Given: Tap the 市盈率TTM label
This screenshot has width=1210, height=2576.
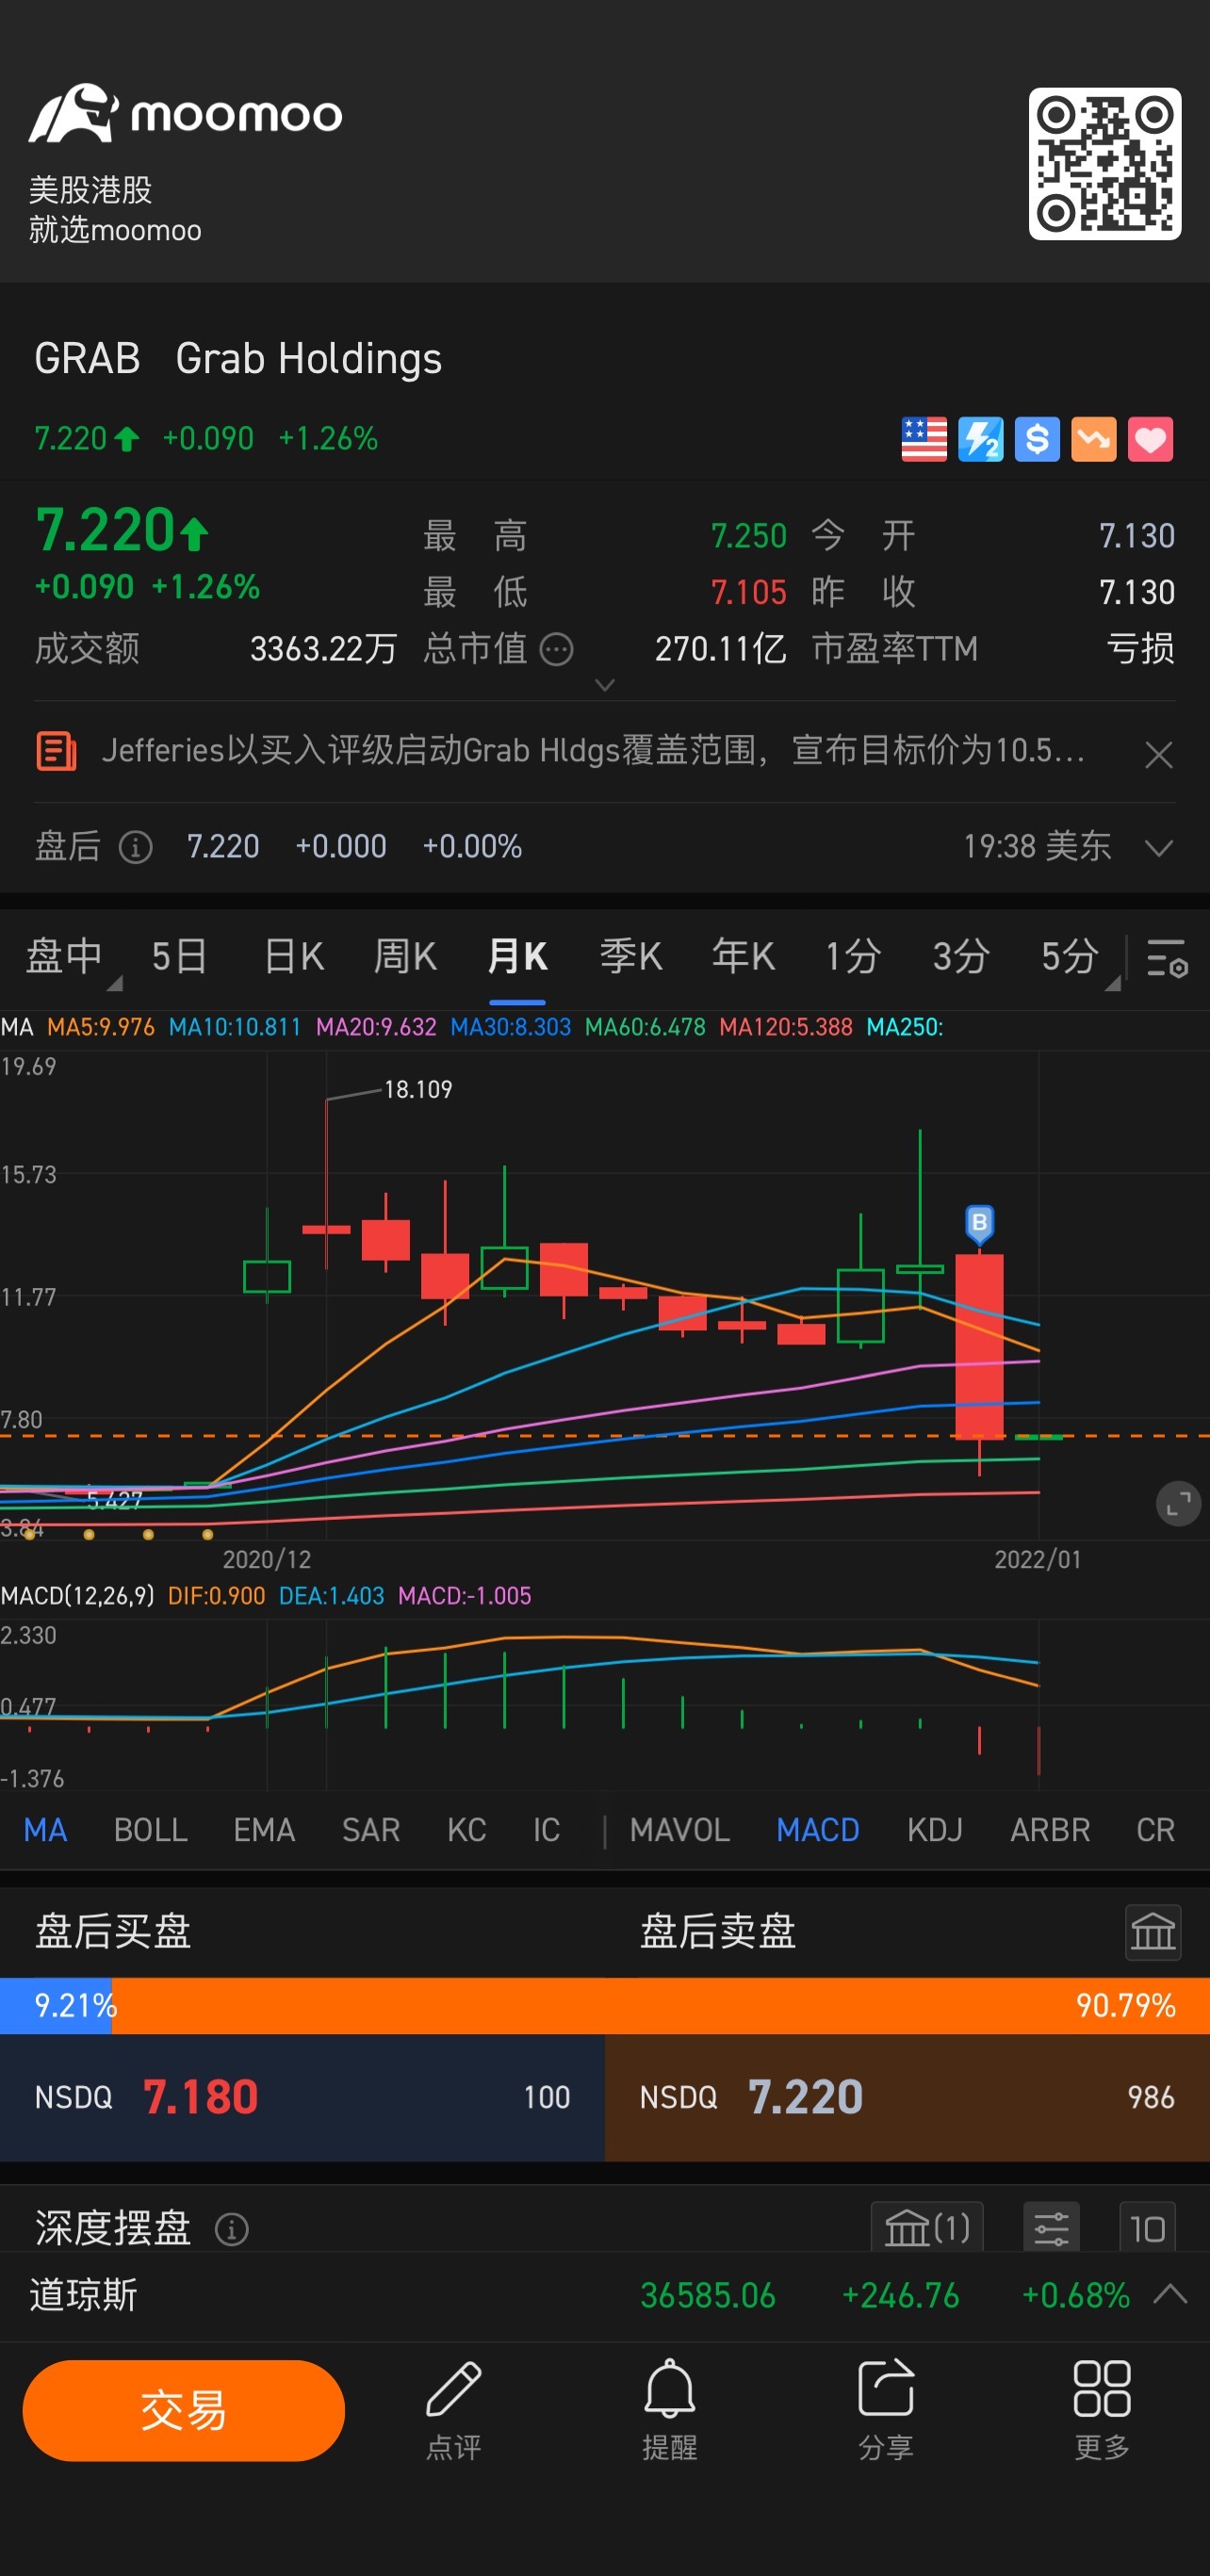Looking at the screenshot, I should [895, 649].
